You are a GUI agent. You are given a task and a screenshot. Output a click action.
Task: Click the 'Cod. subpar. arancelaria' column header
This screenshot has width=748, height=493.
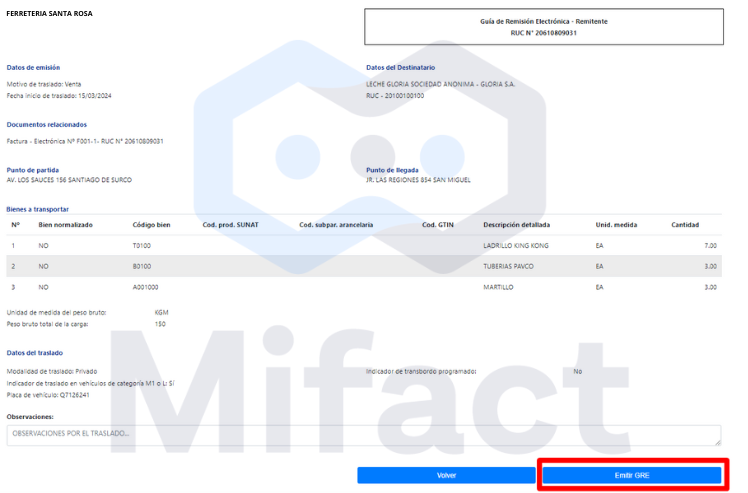(336, 225)
